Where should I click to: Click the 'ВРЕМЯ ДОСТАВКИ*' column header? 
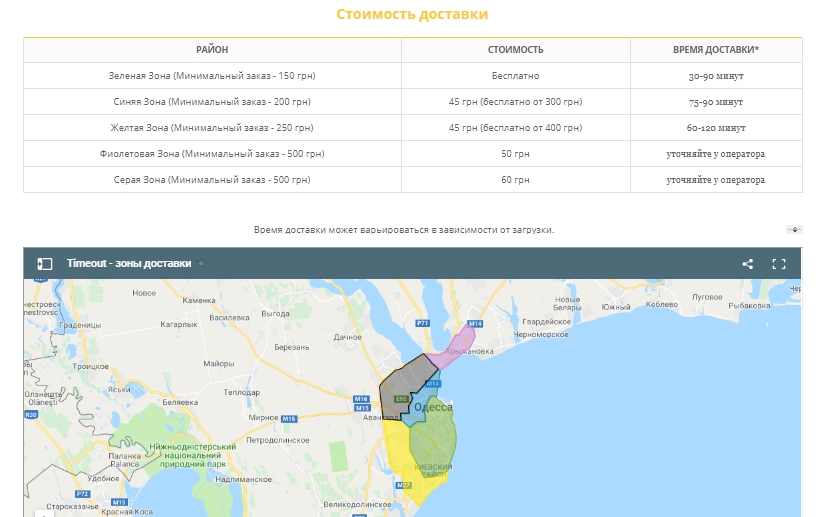pyautogui.click(x=716, y=50)
